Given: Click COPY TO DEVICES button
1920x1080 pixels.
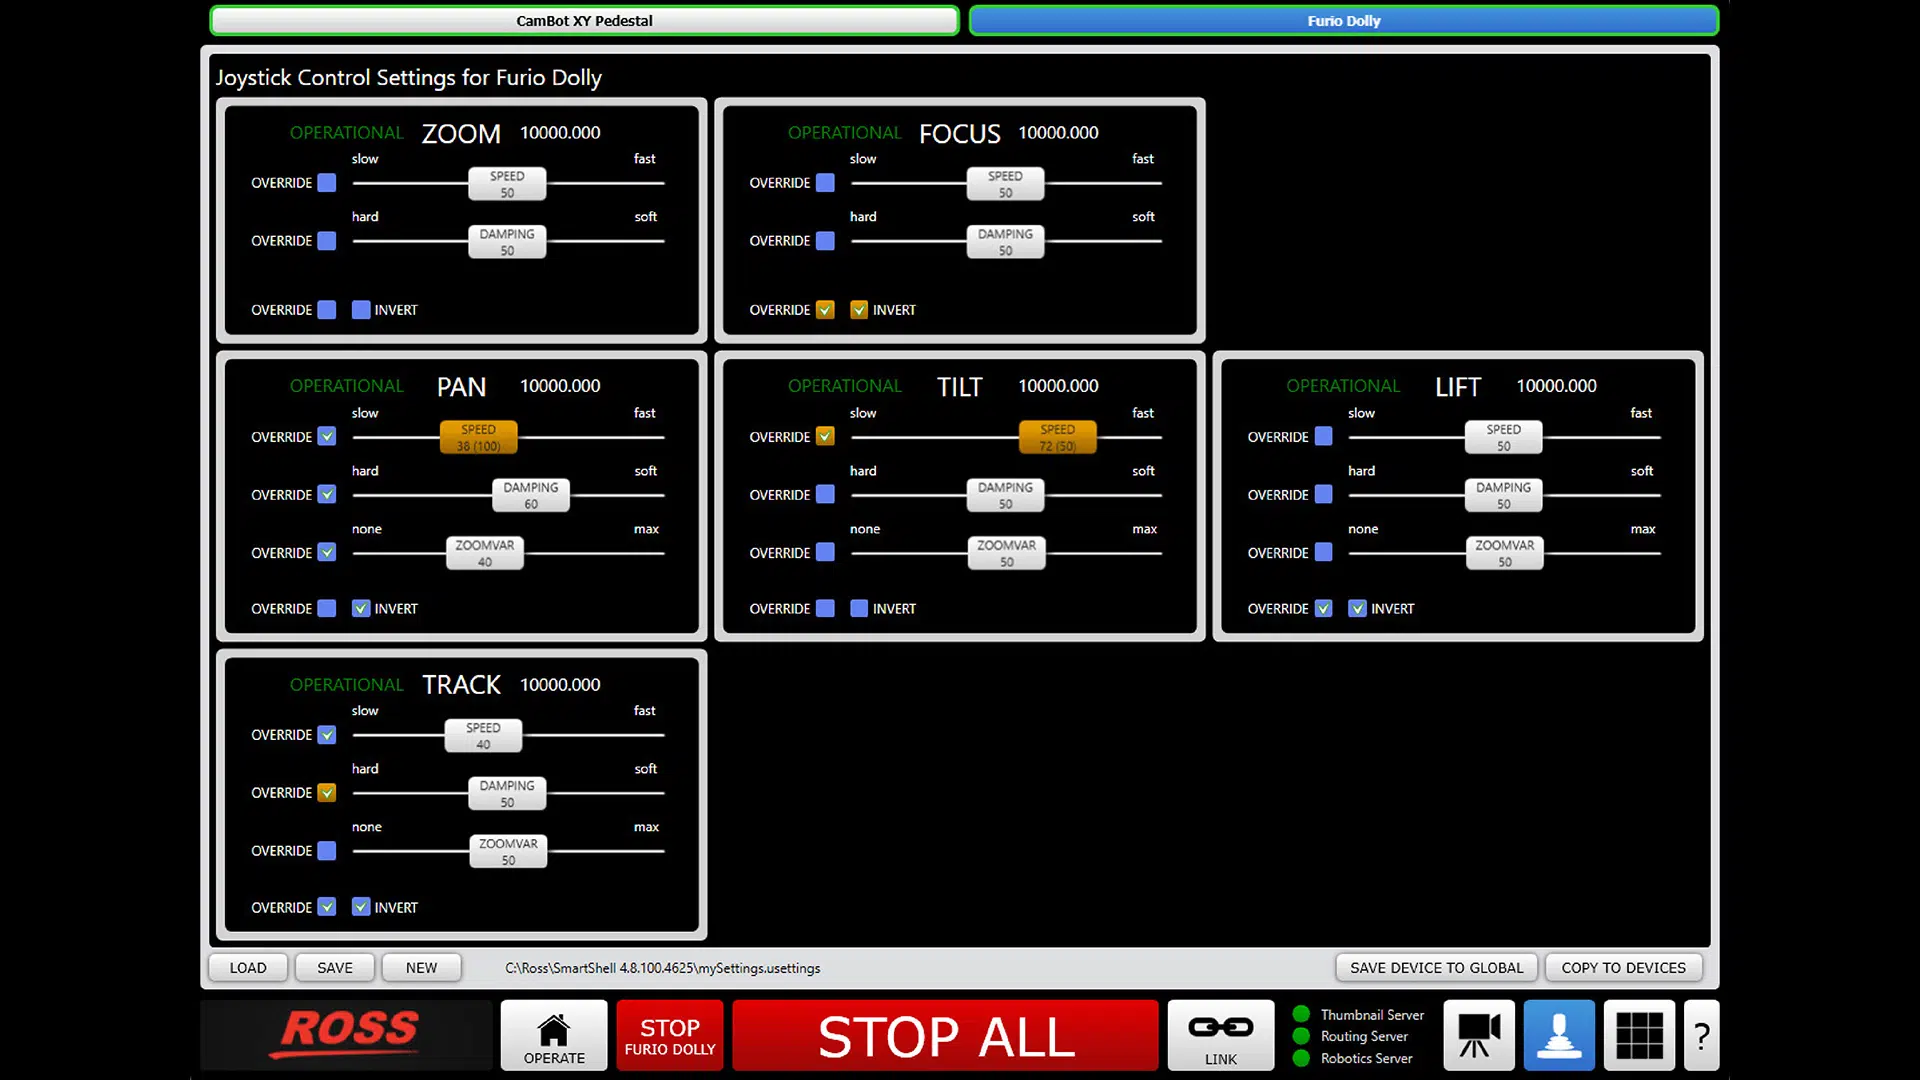Looking at the screenshot, I should (x=1623, y=968).
